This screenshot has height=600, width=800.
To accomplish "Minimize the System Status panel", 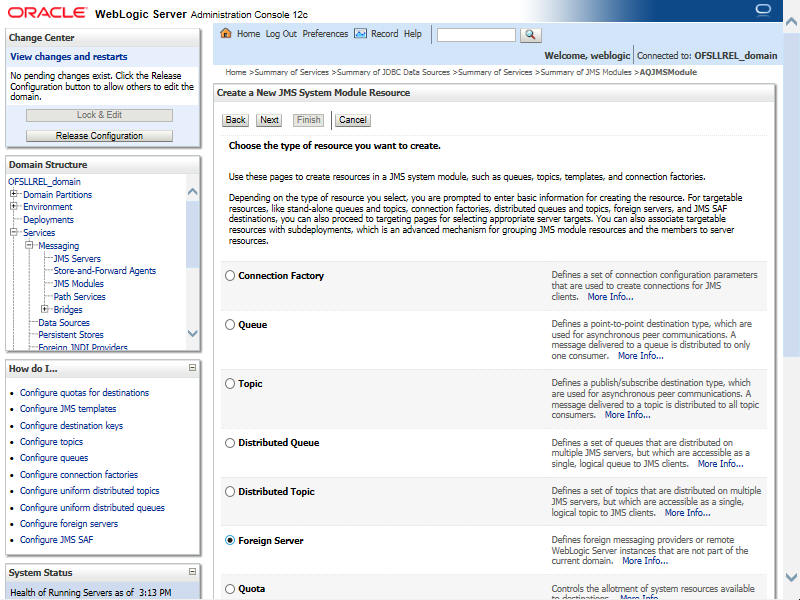I will [192, 572].
